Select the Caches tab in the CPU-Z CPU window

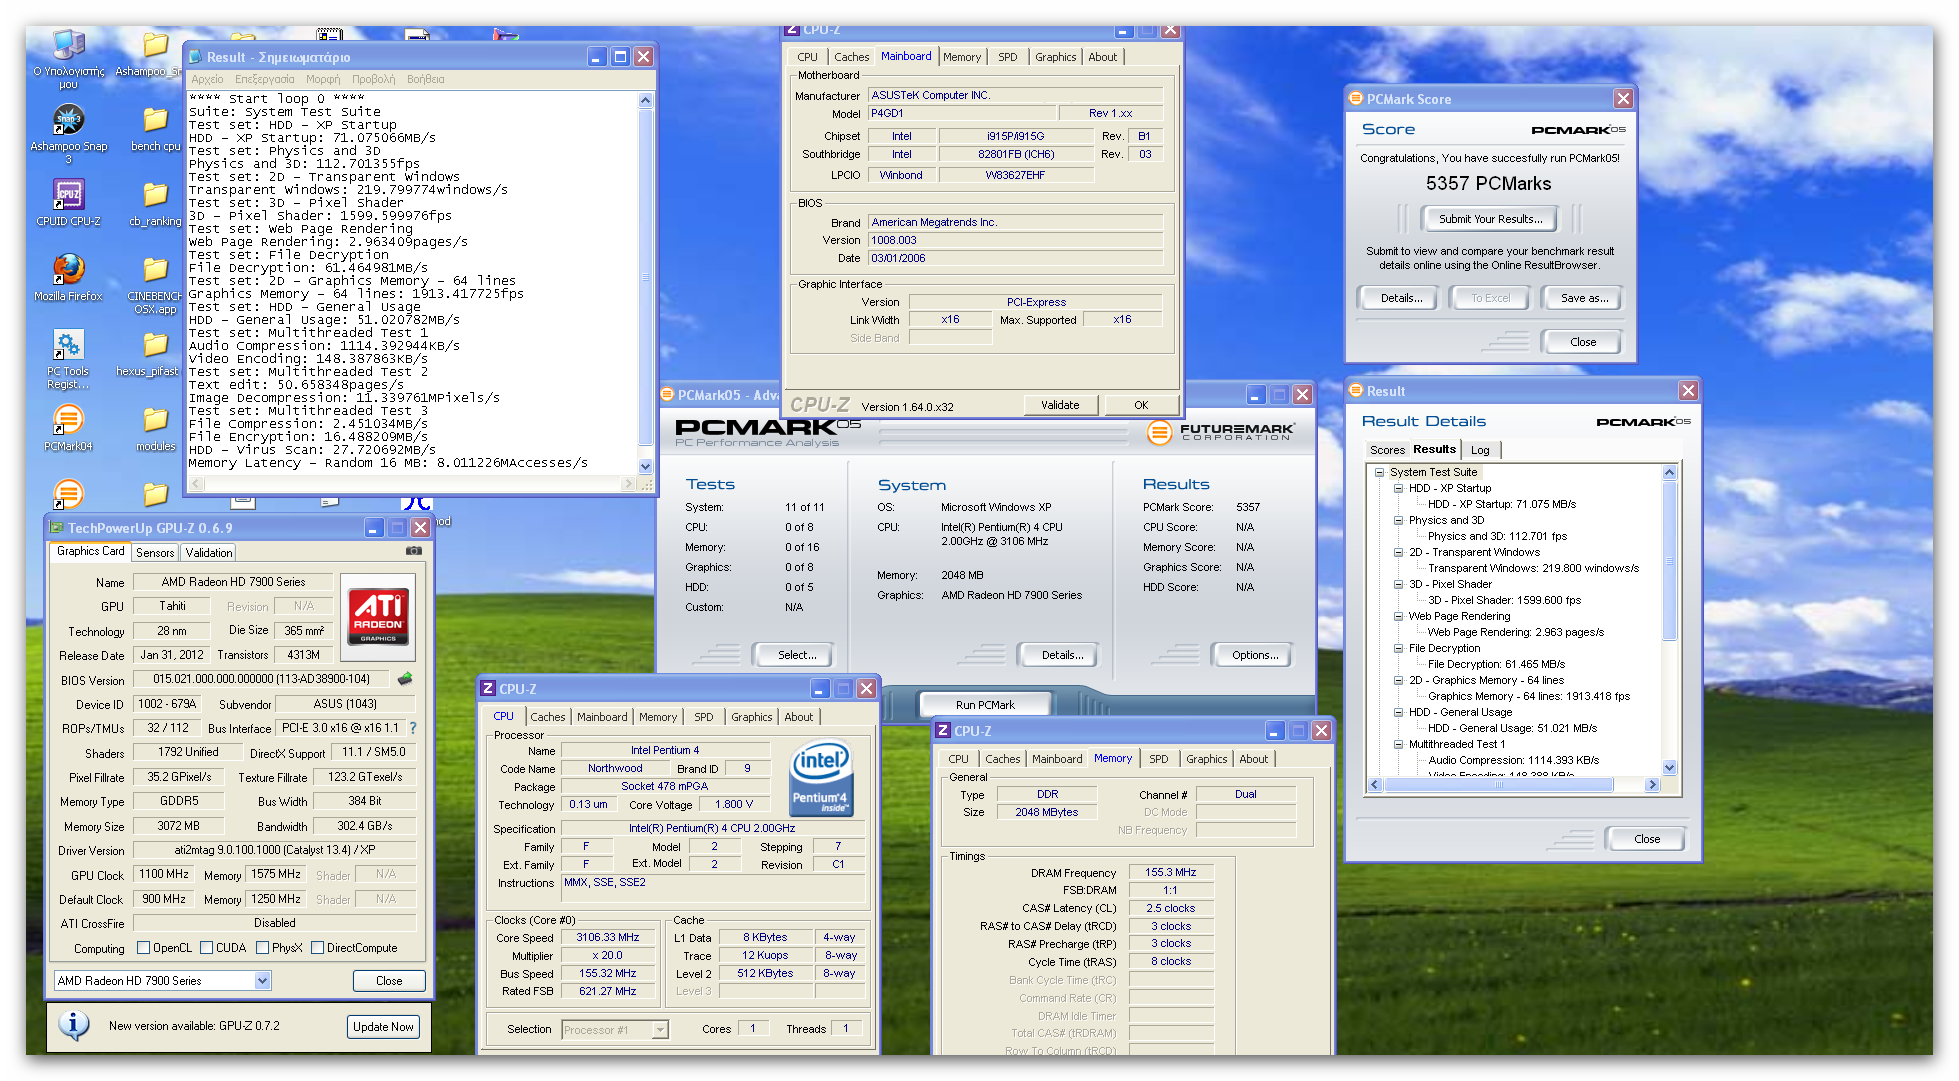548,717
